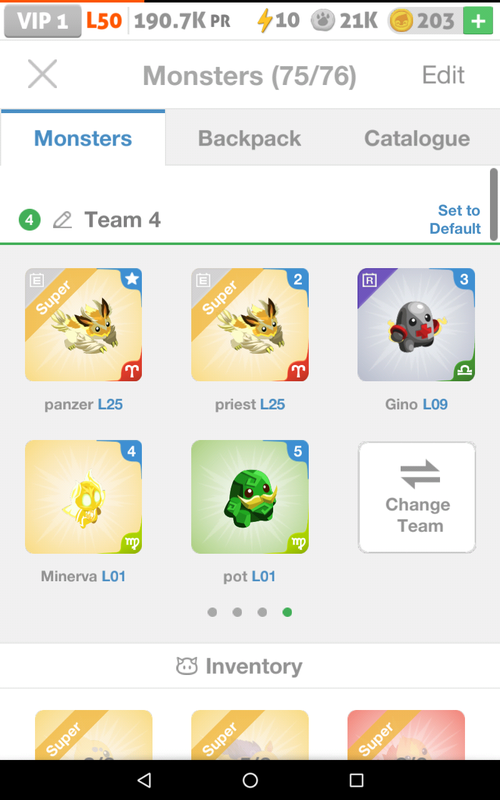The image size is (500, 800).
Task: Close the Monsters screen with the X
Action: [42, 74]
